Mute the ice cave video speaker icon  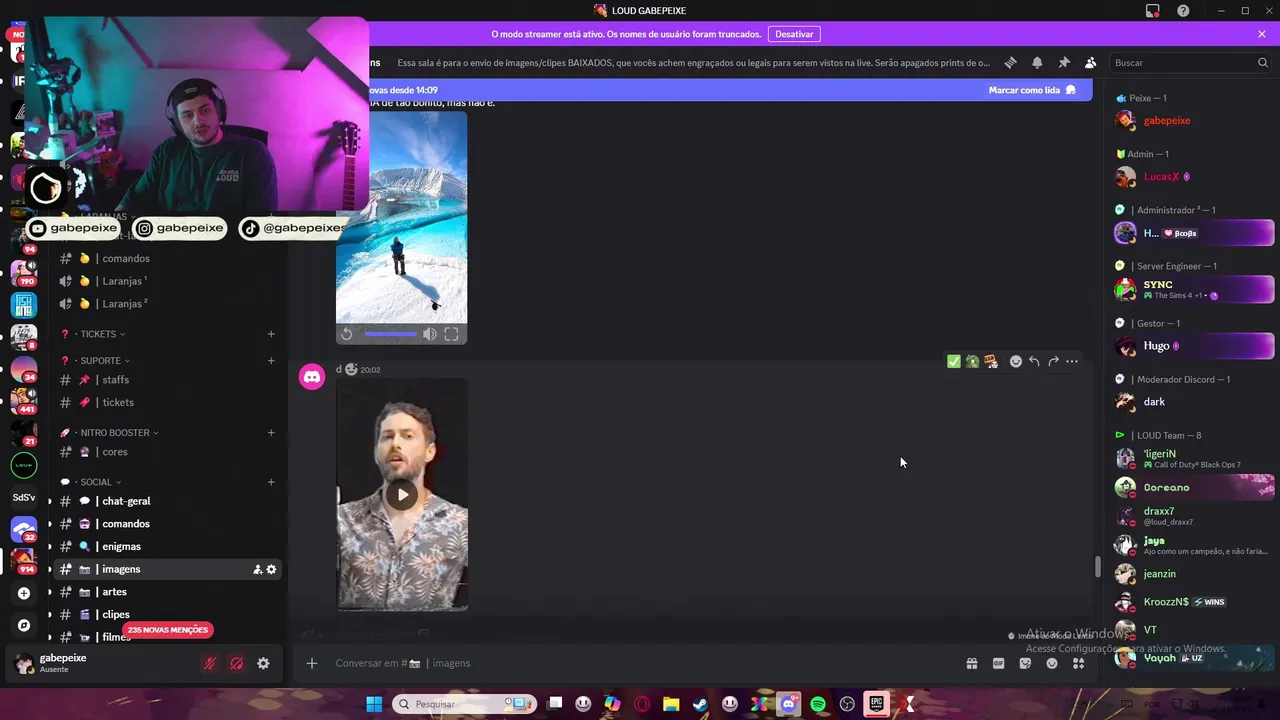point(430,334)
